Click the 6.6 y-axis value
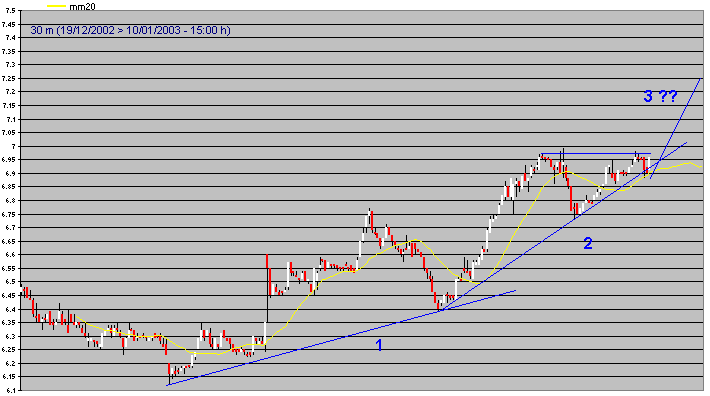The width and height of the screenshot is (710, 396). (x=9, y=255)
